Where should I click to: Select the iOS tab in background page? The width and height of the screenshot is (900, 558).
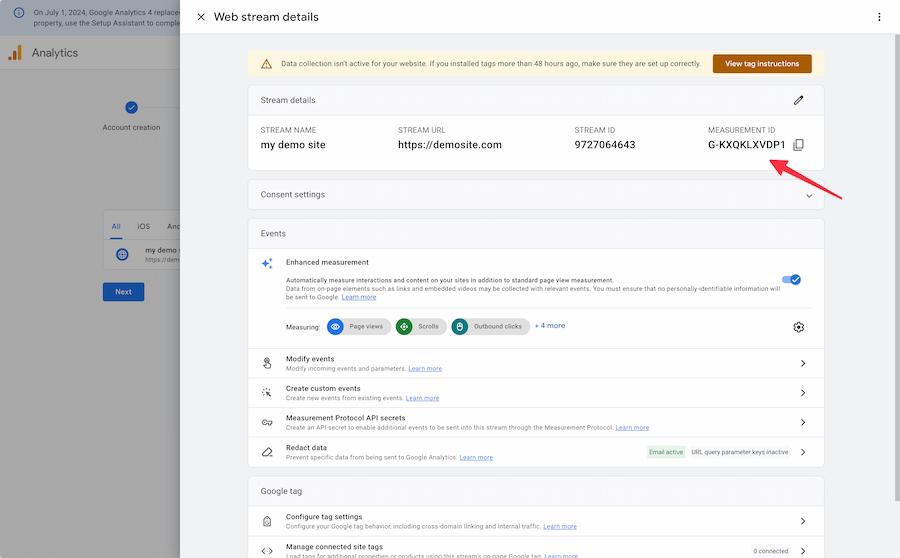point(143,227)
